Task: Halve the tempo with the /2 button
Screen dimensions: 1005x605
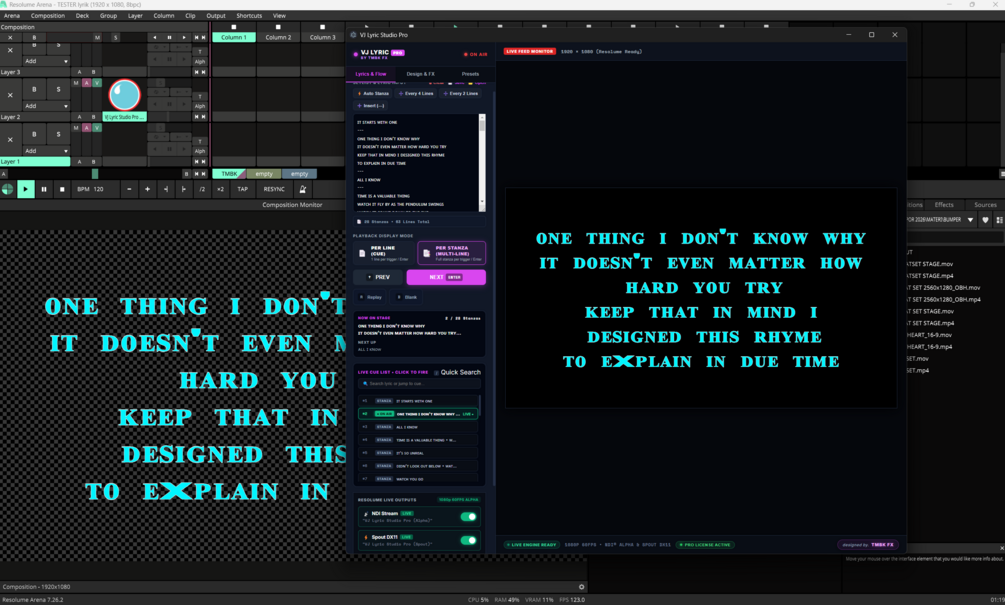Action: (x=202, y=189)
